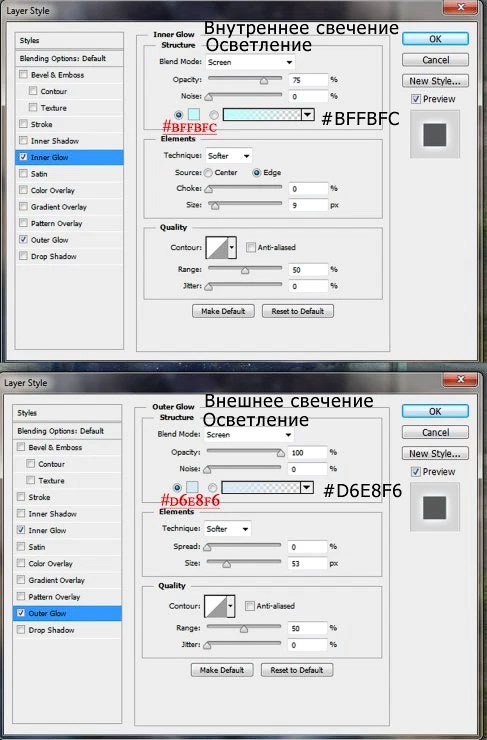Toggle Preview checkbox in Outer Glow dialog

click(x=416, y=471)
